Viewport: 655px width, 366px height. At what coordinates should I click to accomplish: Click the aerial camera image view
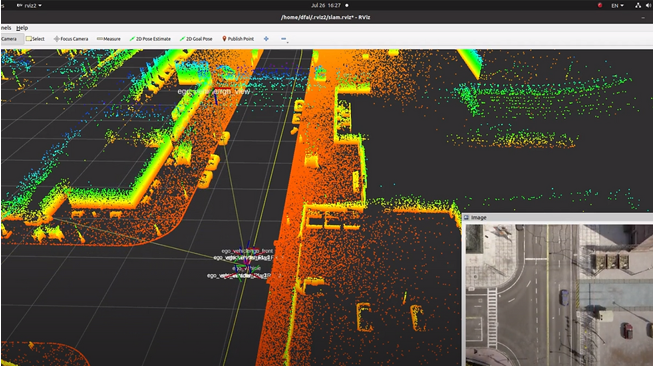[559, 295]
